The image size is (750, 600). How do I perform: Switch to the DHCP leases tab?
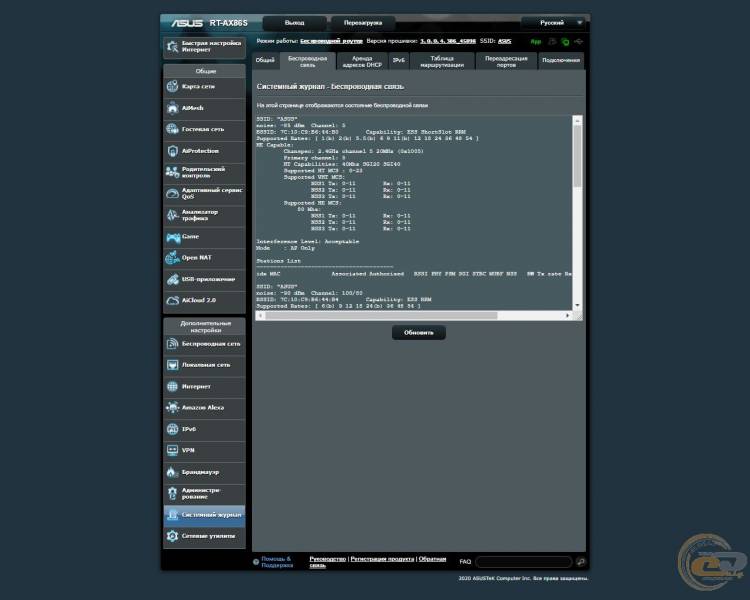362,61
